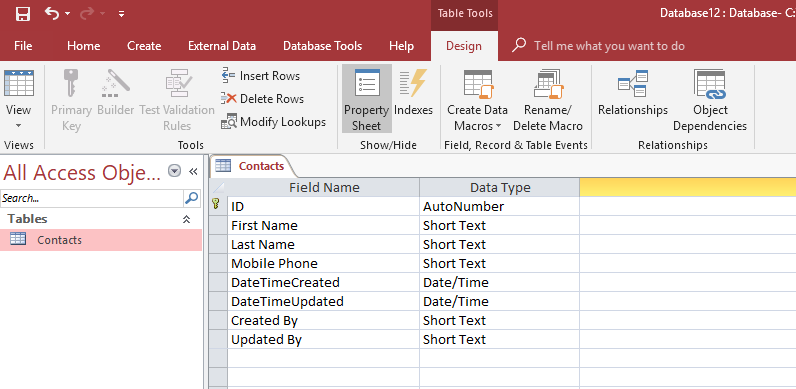Open Modify Lookups tool
The image size is (796, 389).
click(x=274, y=122)
